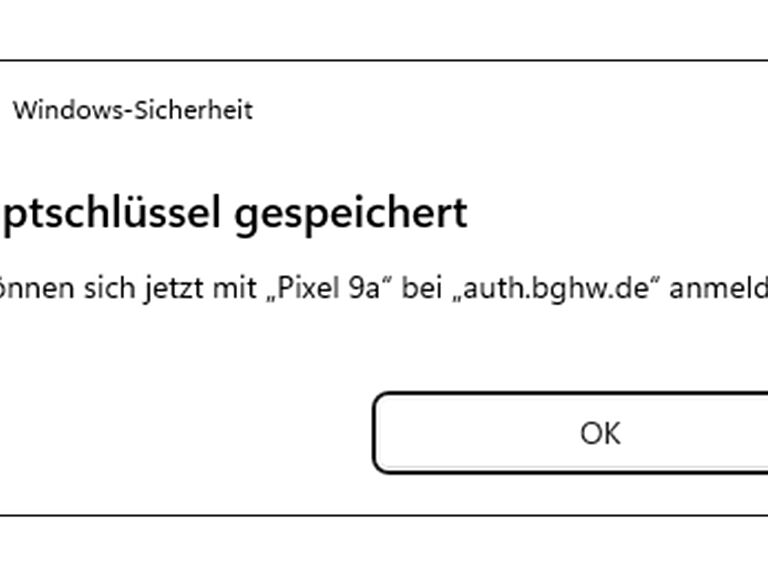768x576 pixels.
Task: Click the heading fragment "ptschlüssel"
Action: 110,213
